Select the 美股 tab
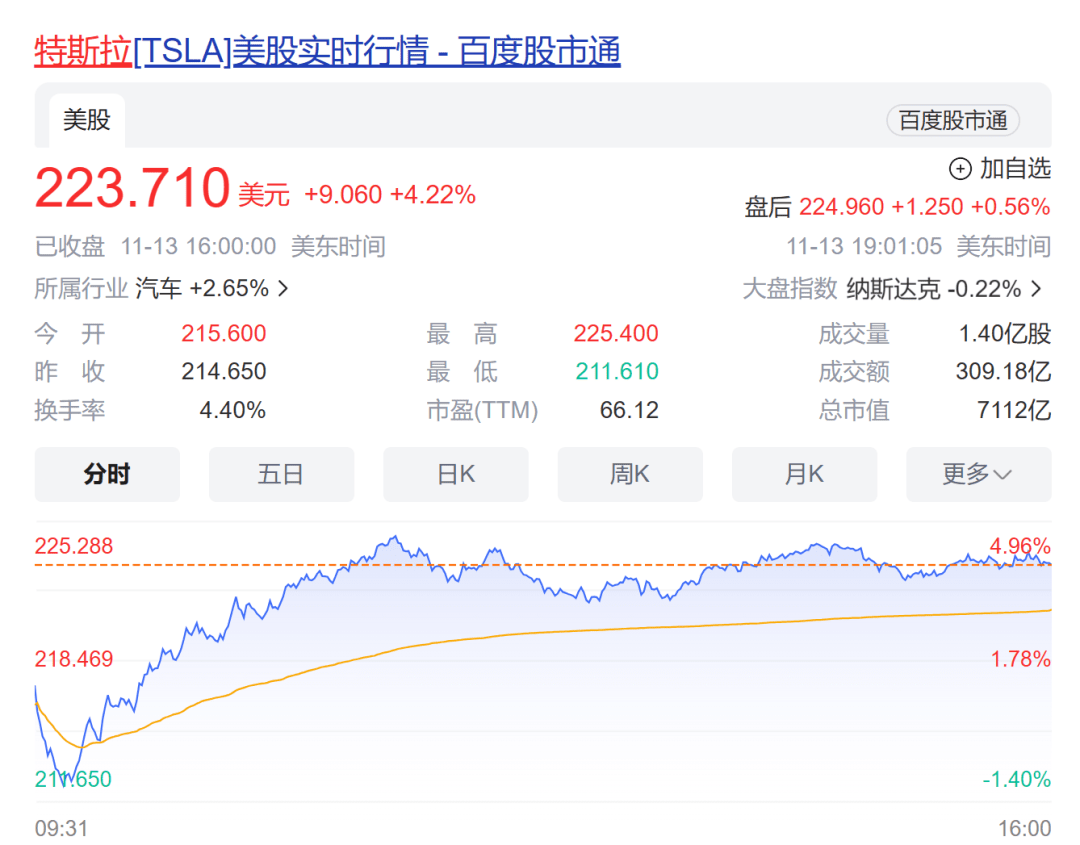The image size is (1080, 845). pyautogui.click(x=87, y=120)
